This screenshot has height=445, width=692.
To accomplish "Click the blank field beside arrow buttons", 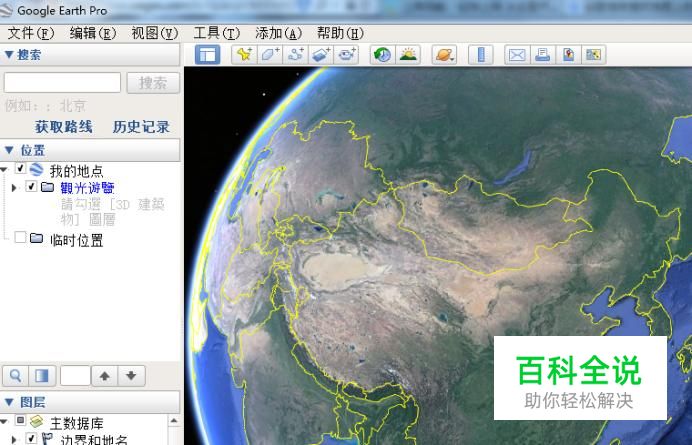I will coord(75,376).
